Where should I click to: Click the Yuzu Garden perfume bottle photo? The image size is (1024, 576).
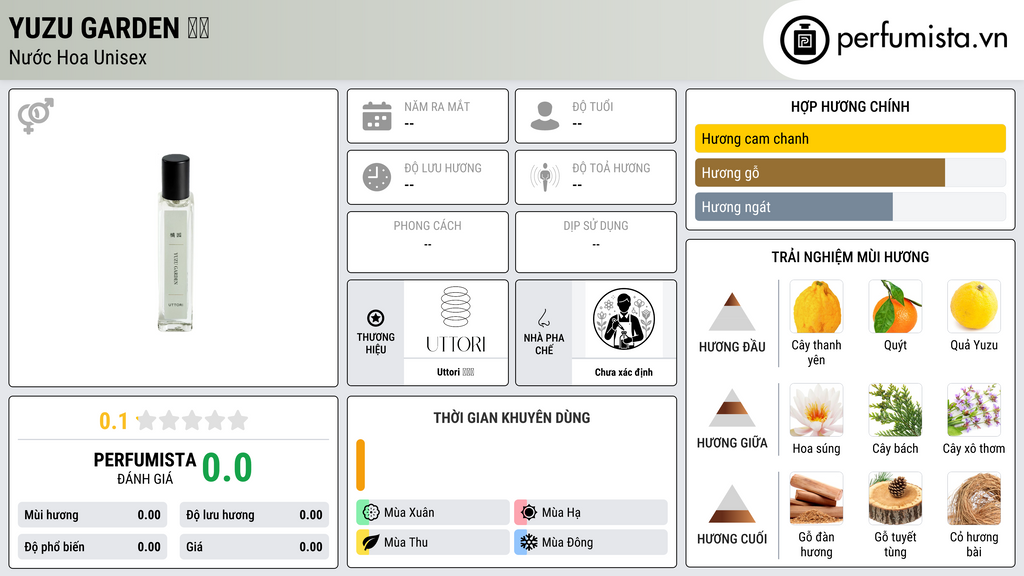click(x=175, y=242)
